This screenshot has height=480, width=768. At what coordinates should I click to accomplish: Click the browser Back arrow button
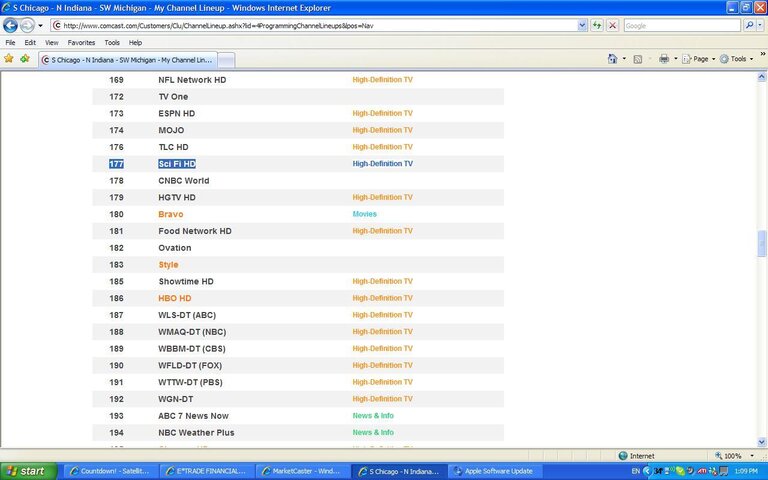tap(10, 25)
